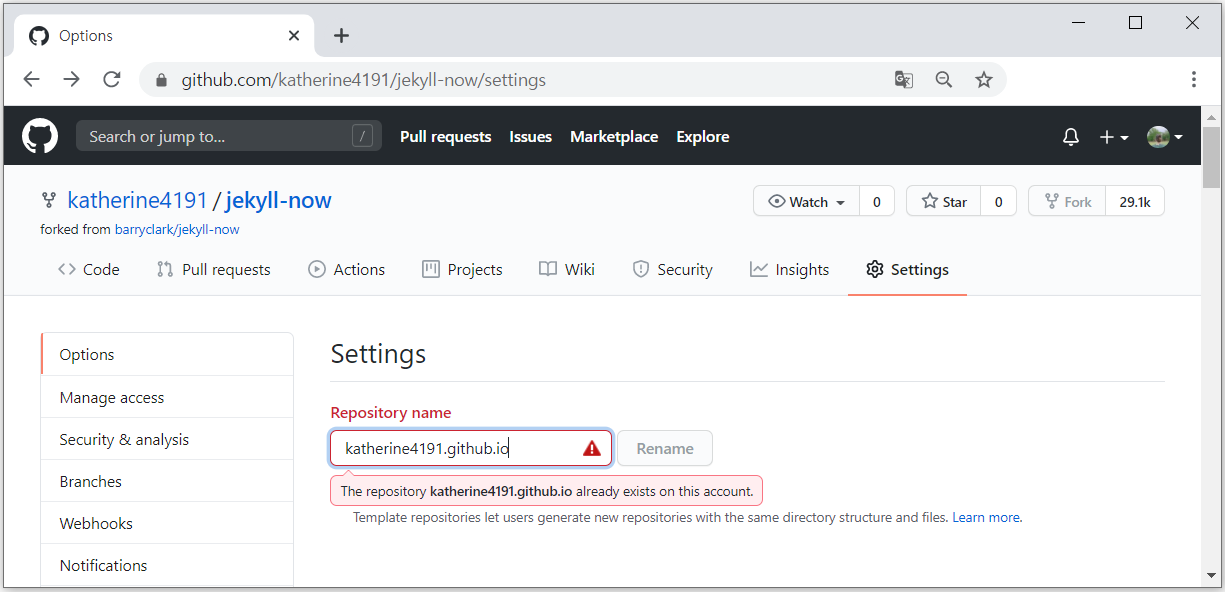Viewport: 1225px width, 592px height.
Task: Switch to the Code tab
Action: 89,269
